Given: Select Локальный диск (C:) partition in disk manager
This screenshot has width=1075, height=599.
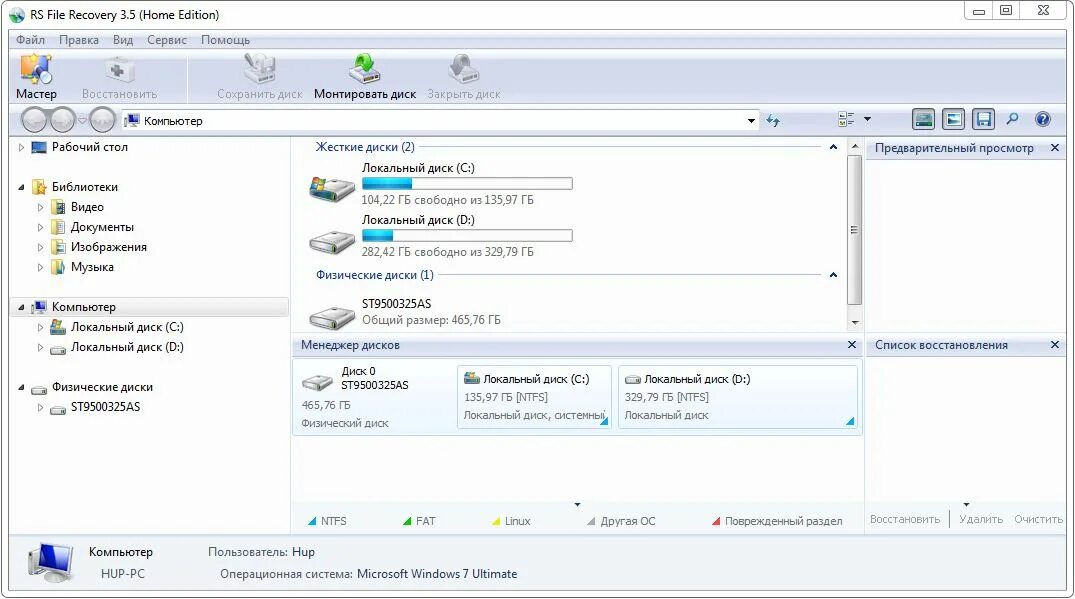Looking at the screenshot, I should coord(534,397).
